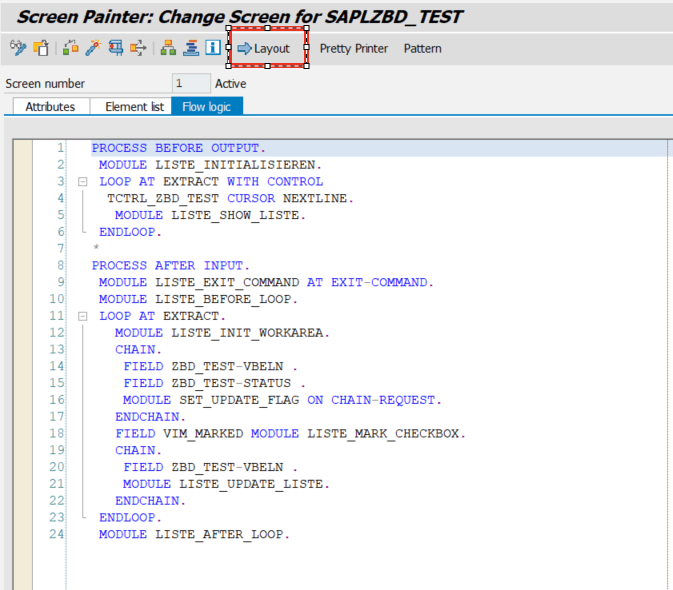Run Pretty Printer on flow logic
The image size is (673, 590).
pyautogui.click(x=354, y=48)
